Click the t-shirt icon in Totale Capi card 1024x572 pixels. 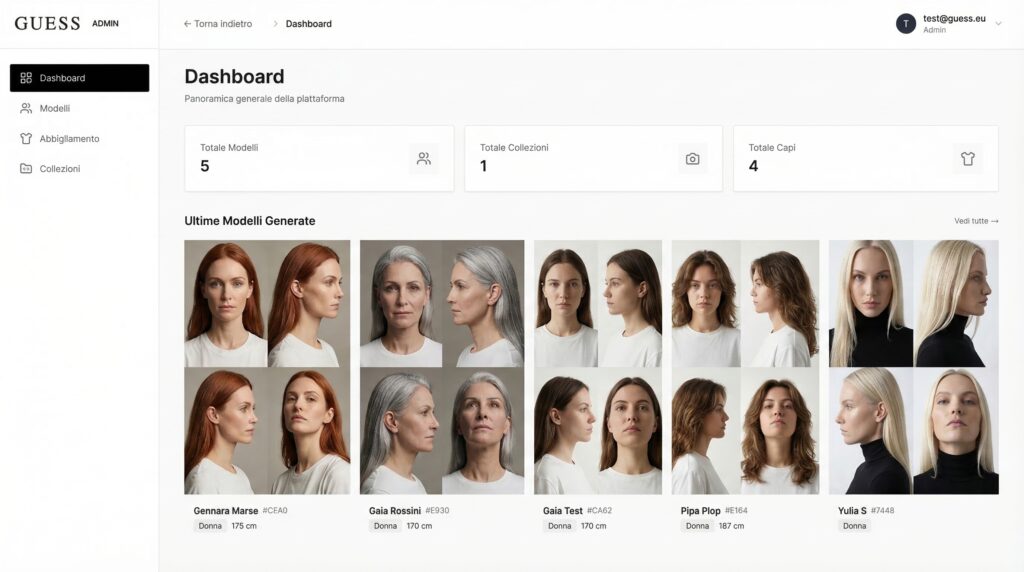tap(967, 158)
